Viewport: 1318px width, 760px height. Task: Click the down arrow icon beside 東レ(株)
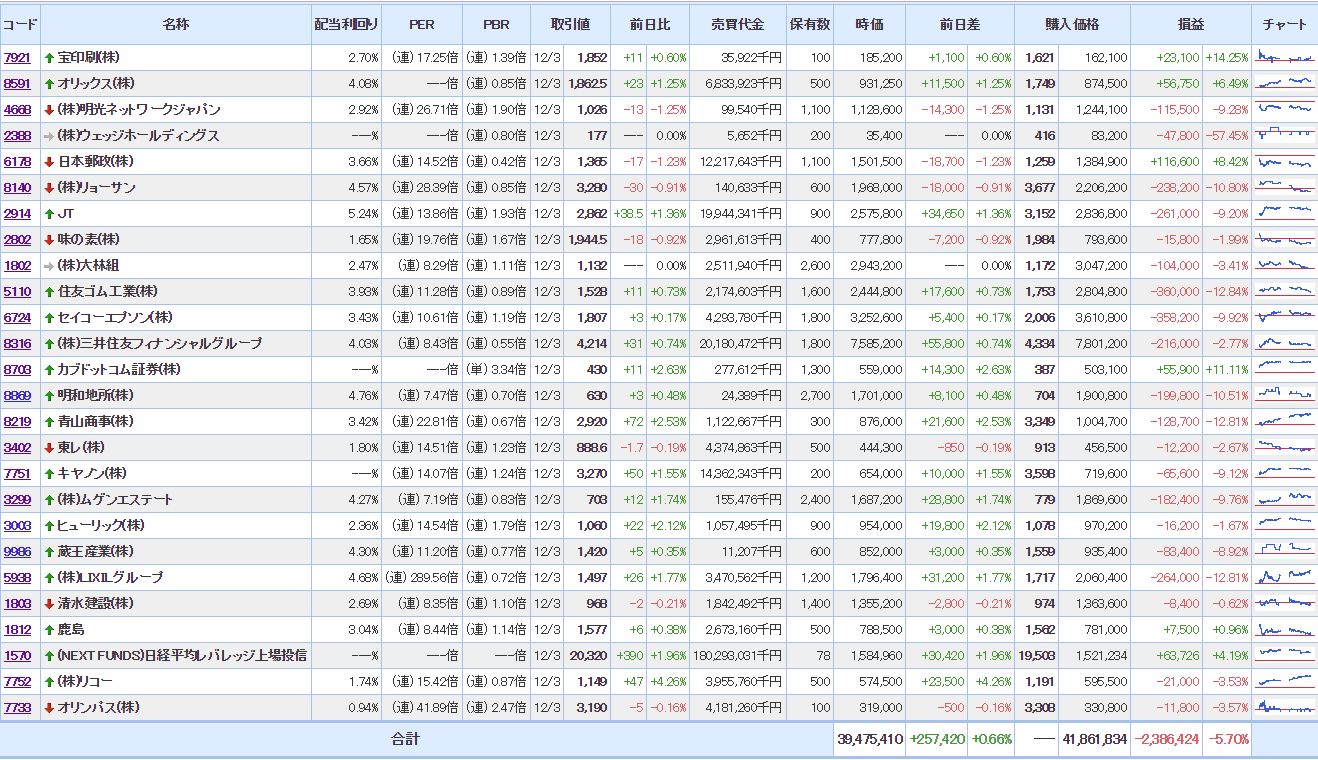[49, 447]
